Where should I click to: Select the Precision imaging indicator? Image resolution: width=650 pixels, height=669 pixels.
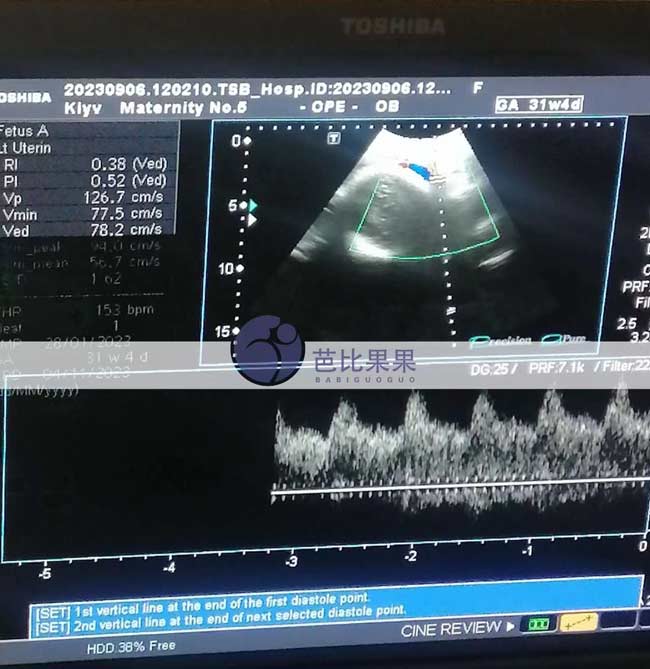click(x=501, y=340)
